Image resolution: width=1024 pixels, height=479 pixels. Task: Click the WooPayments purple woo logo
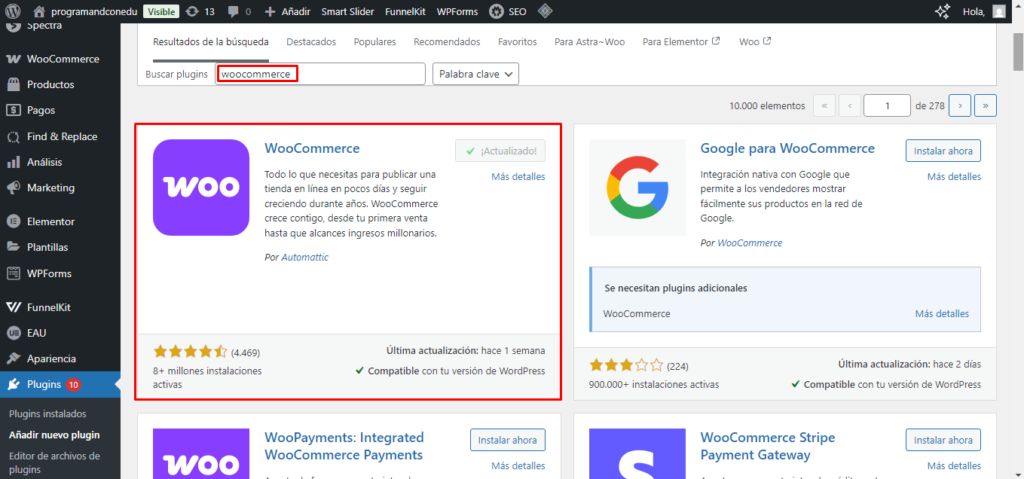coord(201,454)
